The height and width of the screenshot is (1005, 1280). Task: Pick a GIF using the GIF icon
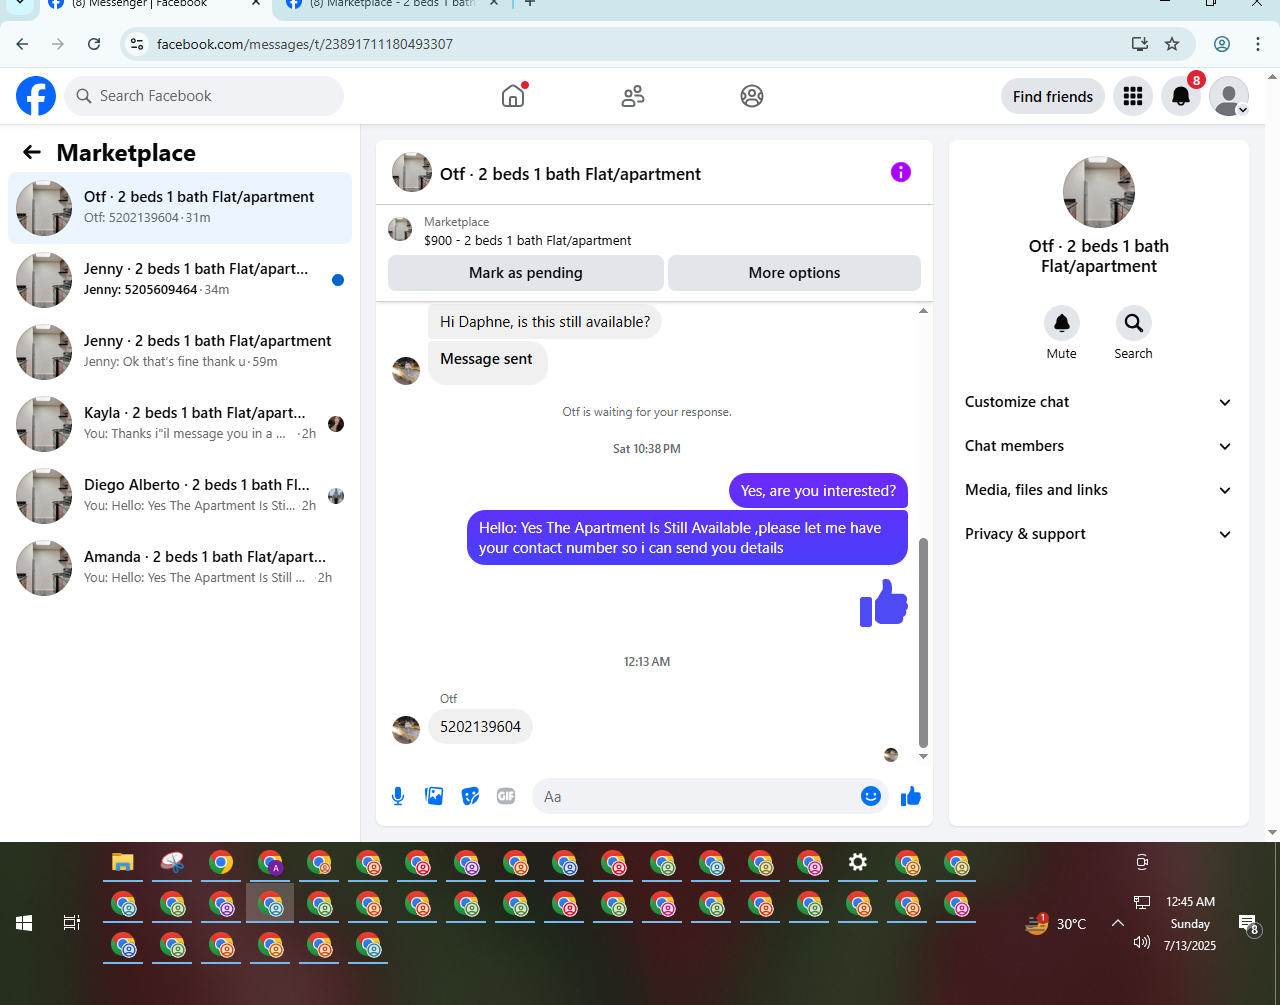pyautogui.click(x=506, y=796)
